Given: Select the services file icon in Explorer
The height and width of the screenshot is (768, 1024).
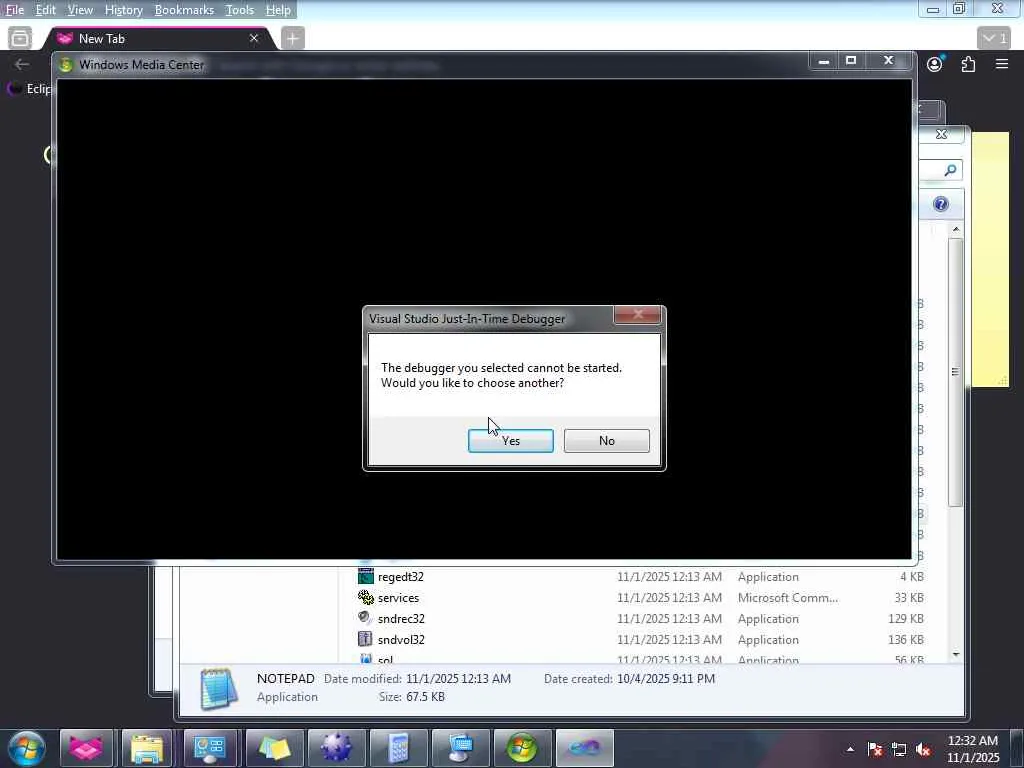Looking at the screenshot, I should tap(366, 598).
